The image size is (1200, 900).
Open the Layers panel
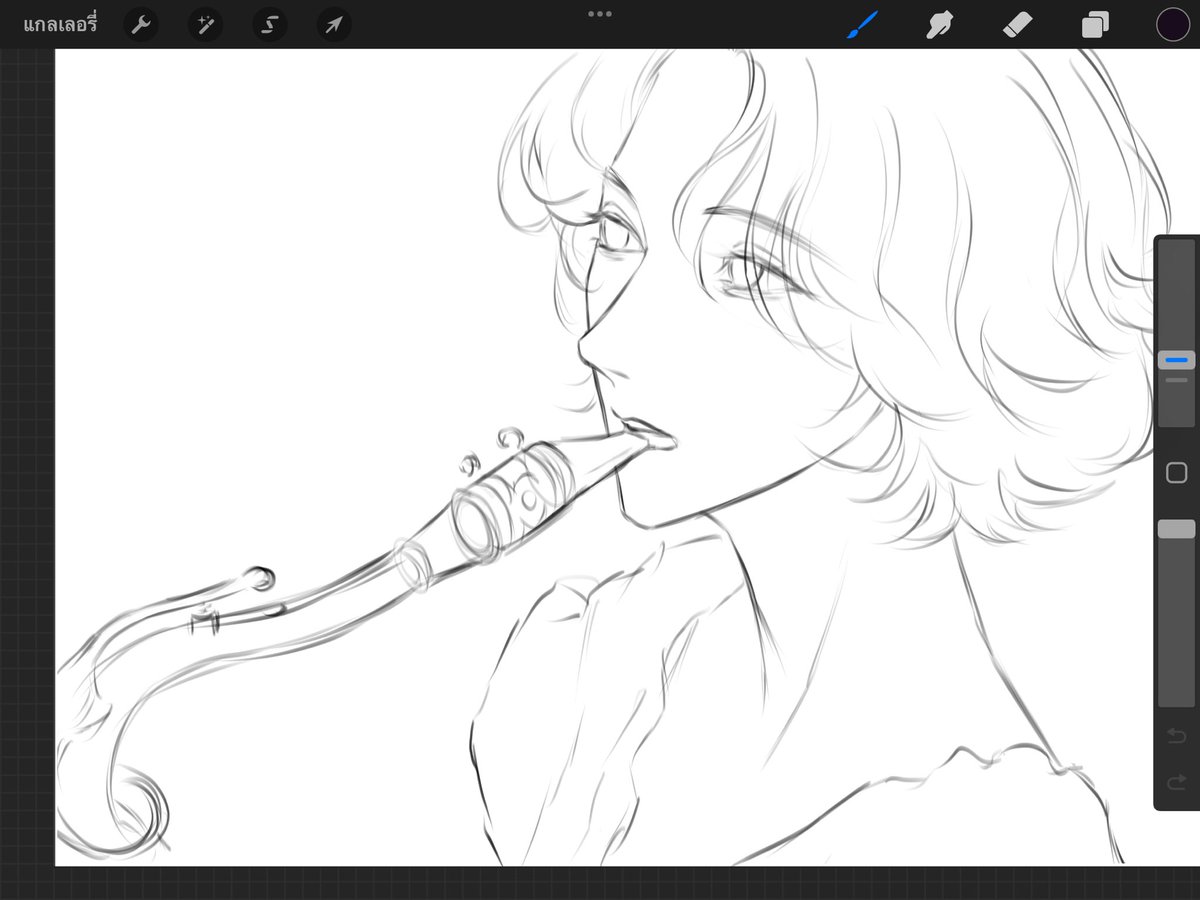(x=1094, y=24)
